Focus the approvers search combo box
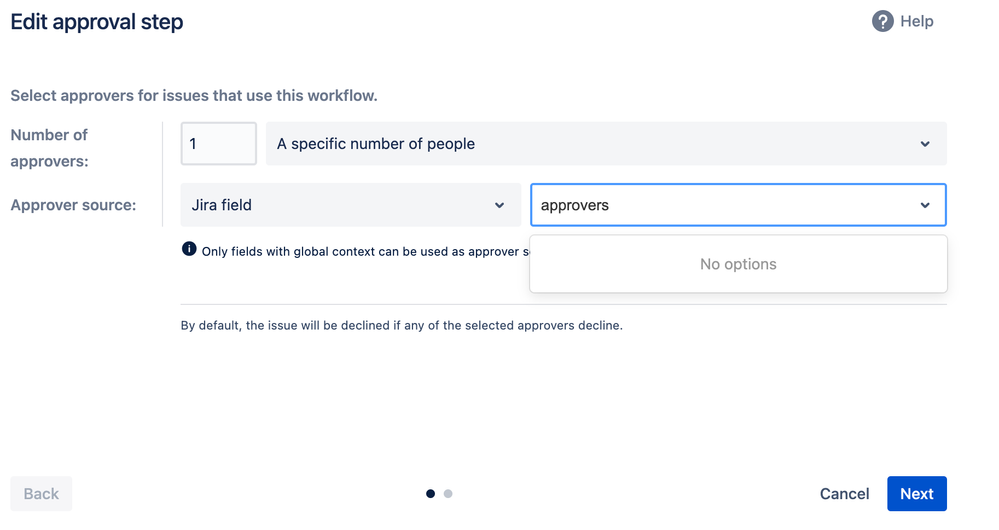 (x=738, y=205)
